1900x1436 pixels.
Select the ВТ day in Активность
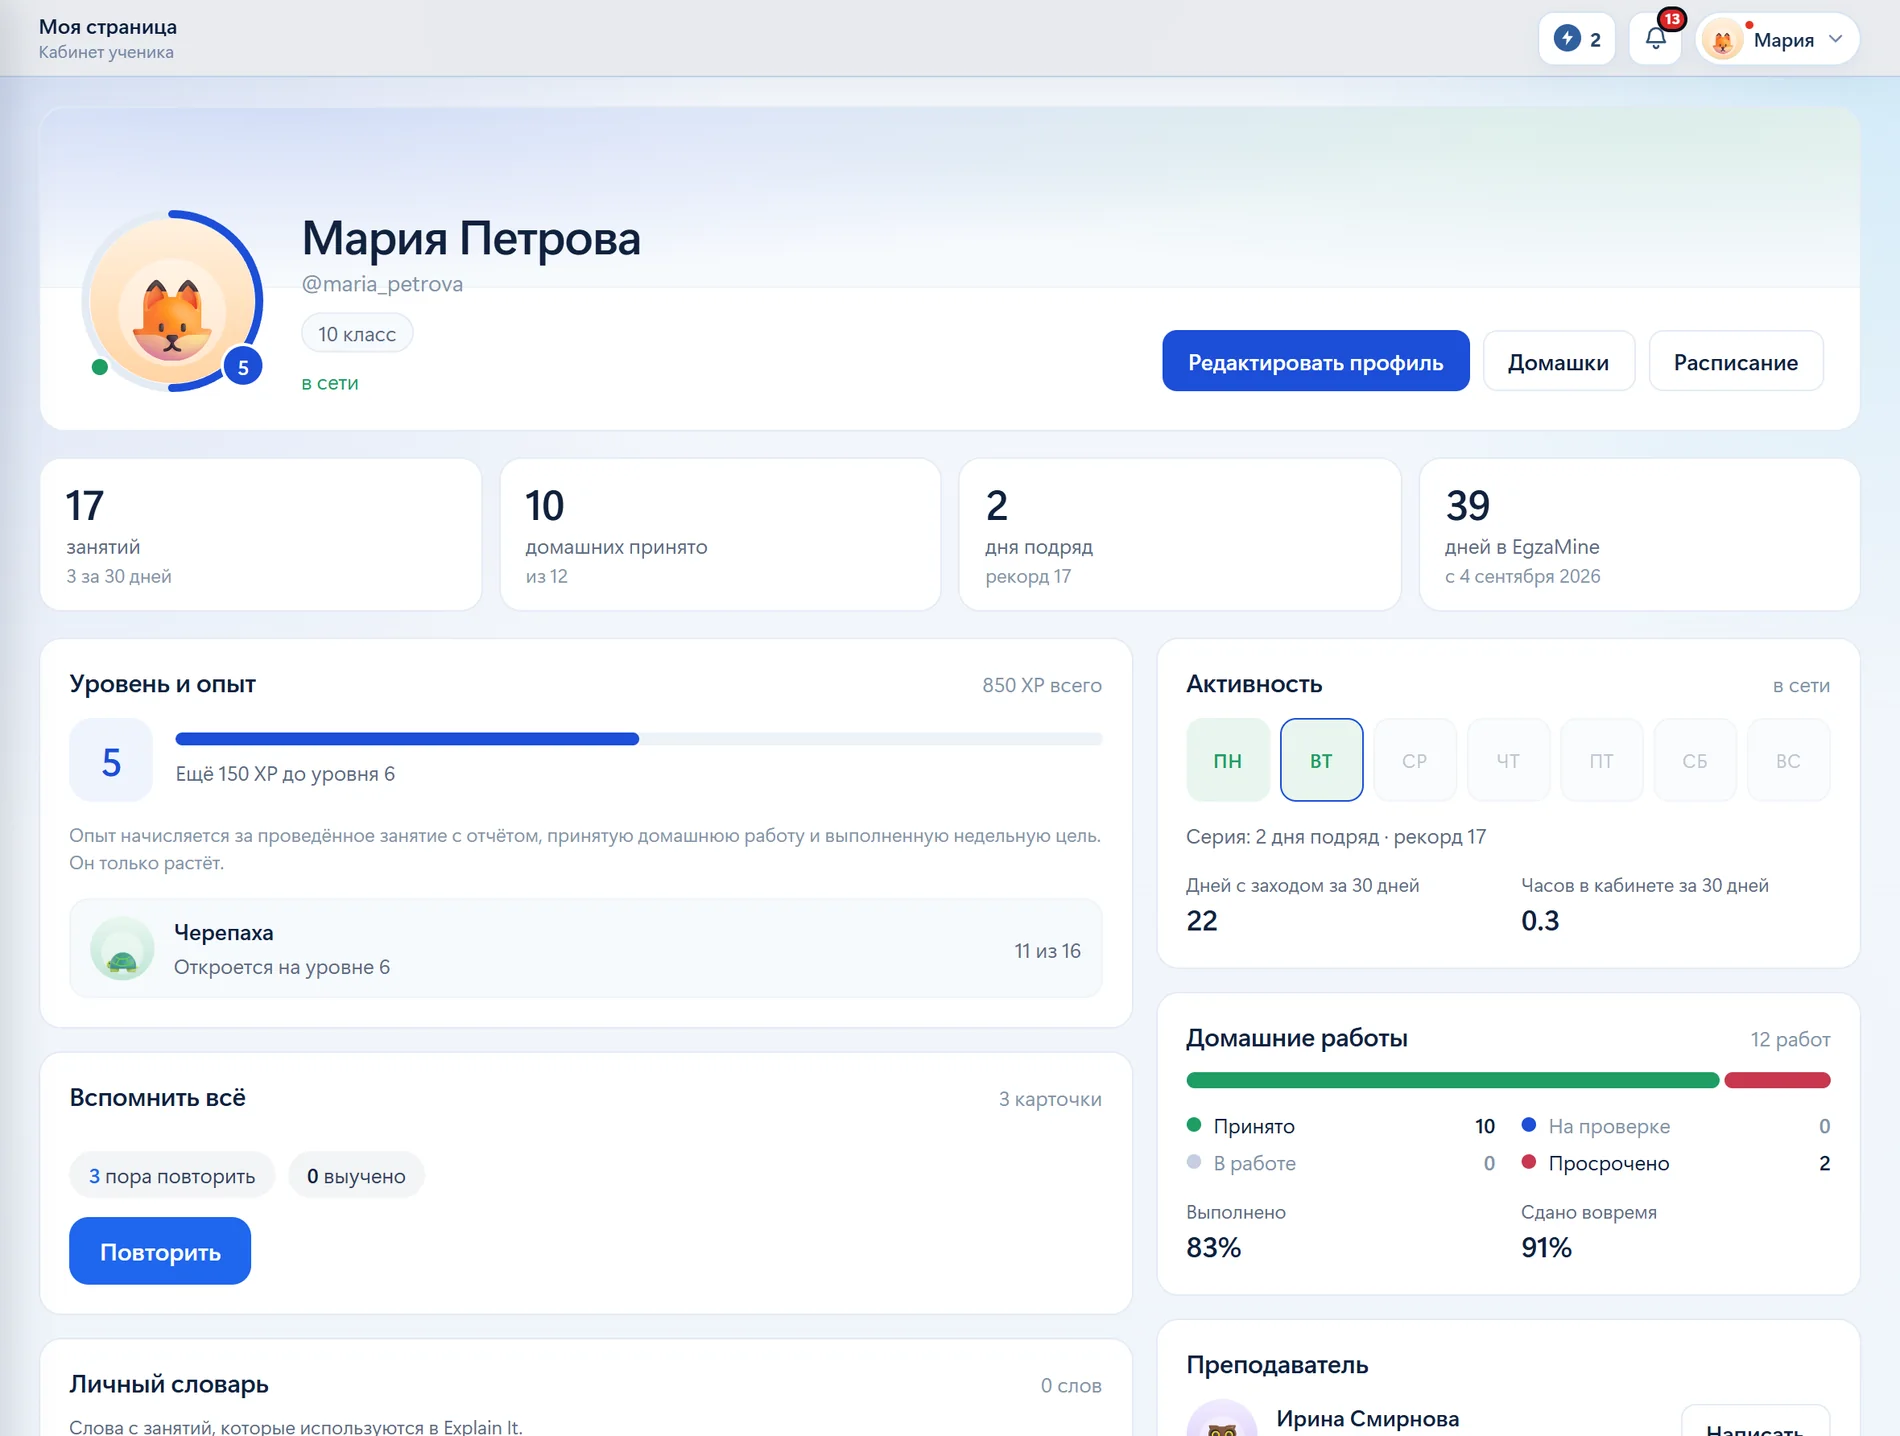click(x=1321, y=760)
